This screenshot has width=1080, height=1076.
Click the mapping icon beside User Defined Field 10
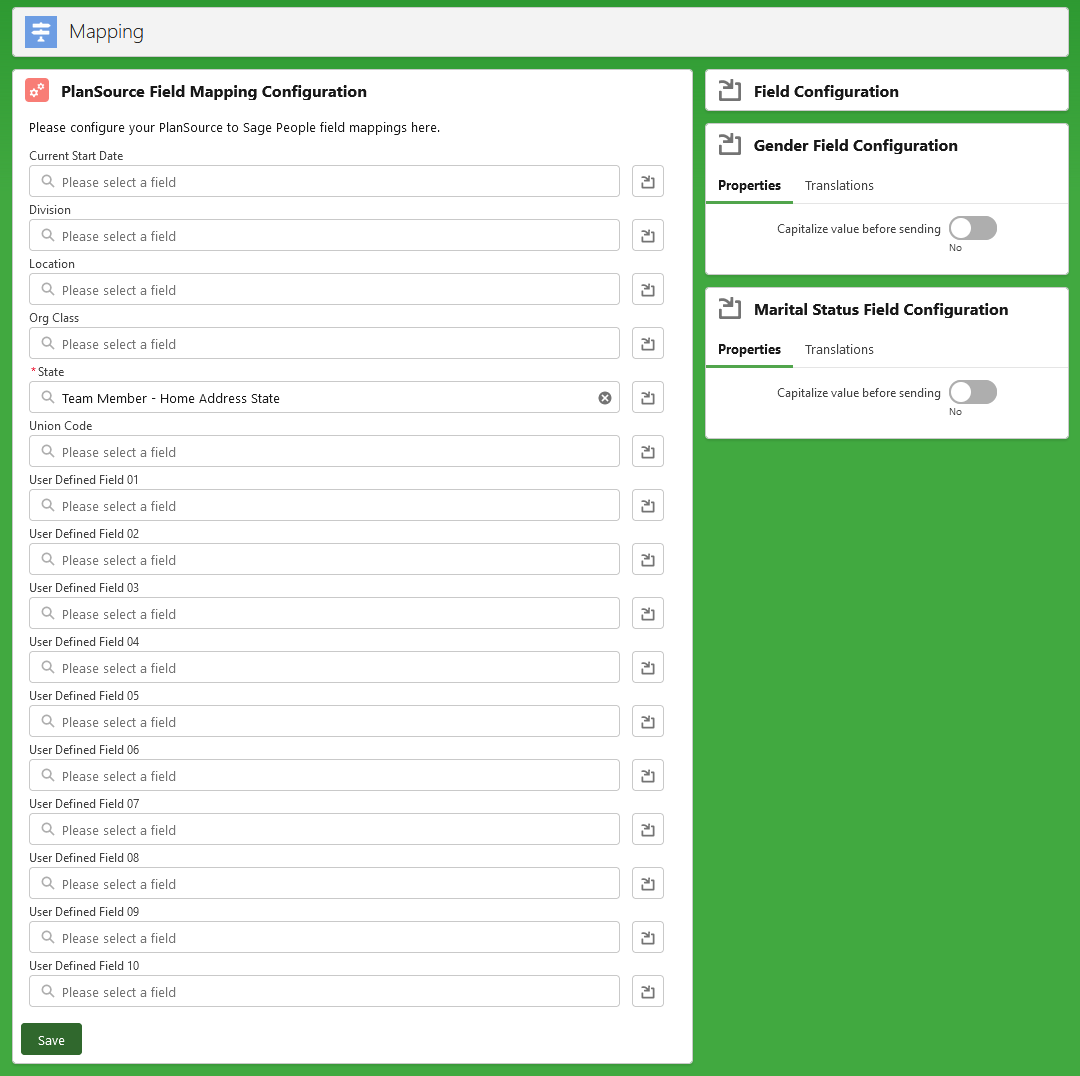pyautogui.click(x=647, y=991)
